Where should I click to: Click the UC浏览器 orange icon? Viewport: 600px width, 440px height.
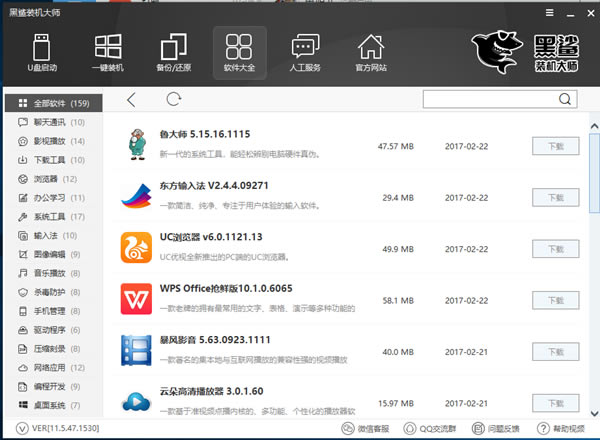click(x=136, y=248)
